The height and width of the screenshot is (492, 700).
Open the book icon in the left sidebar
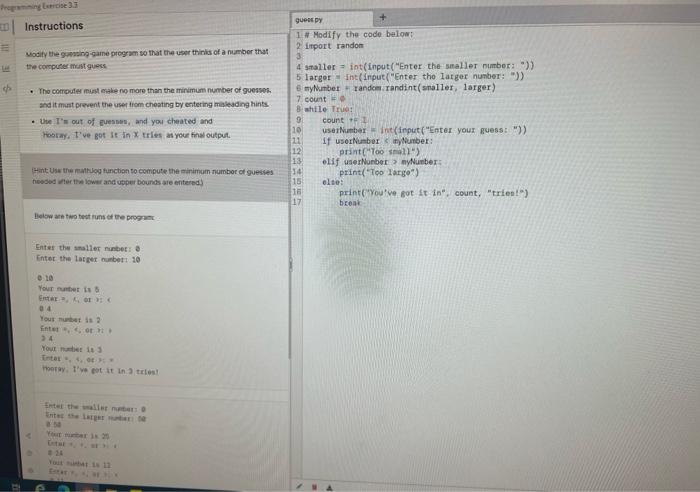pos(4,27)
